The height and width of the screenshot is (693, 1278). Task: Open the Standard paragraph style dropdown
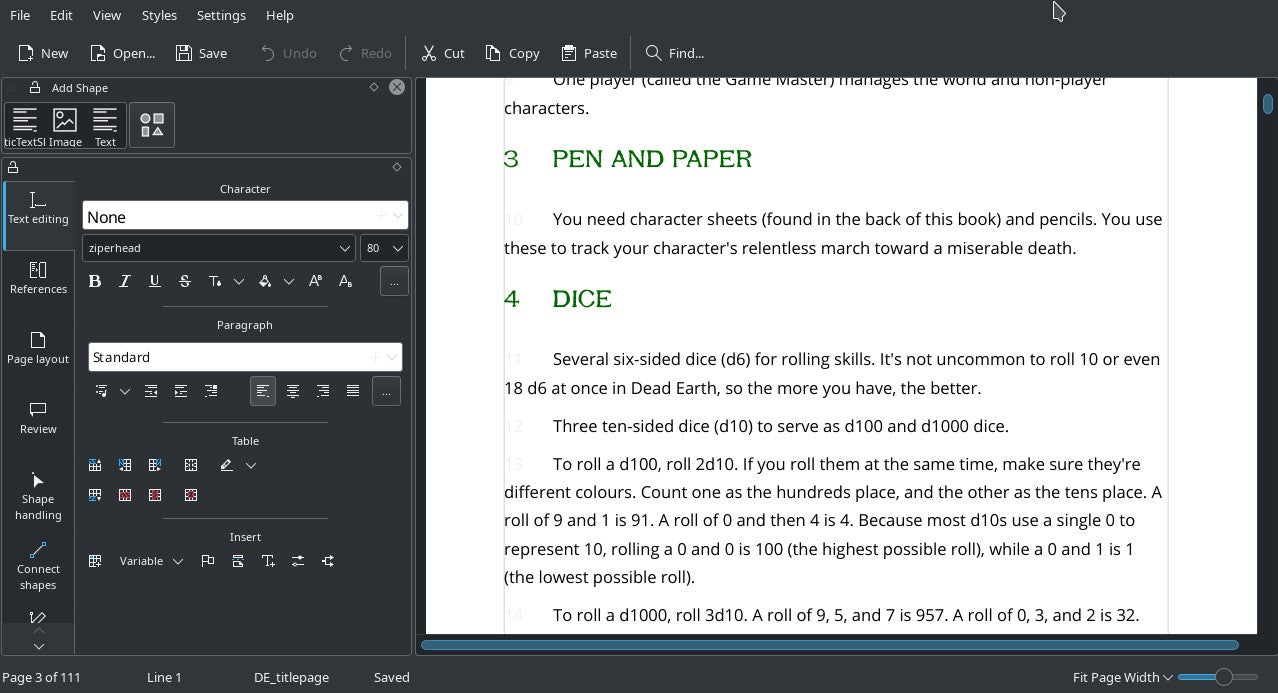(393, 357)
